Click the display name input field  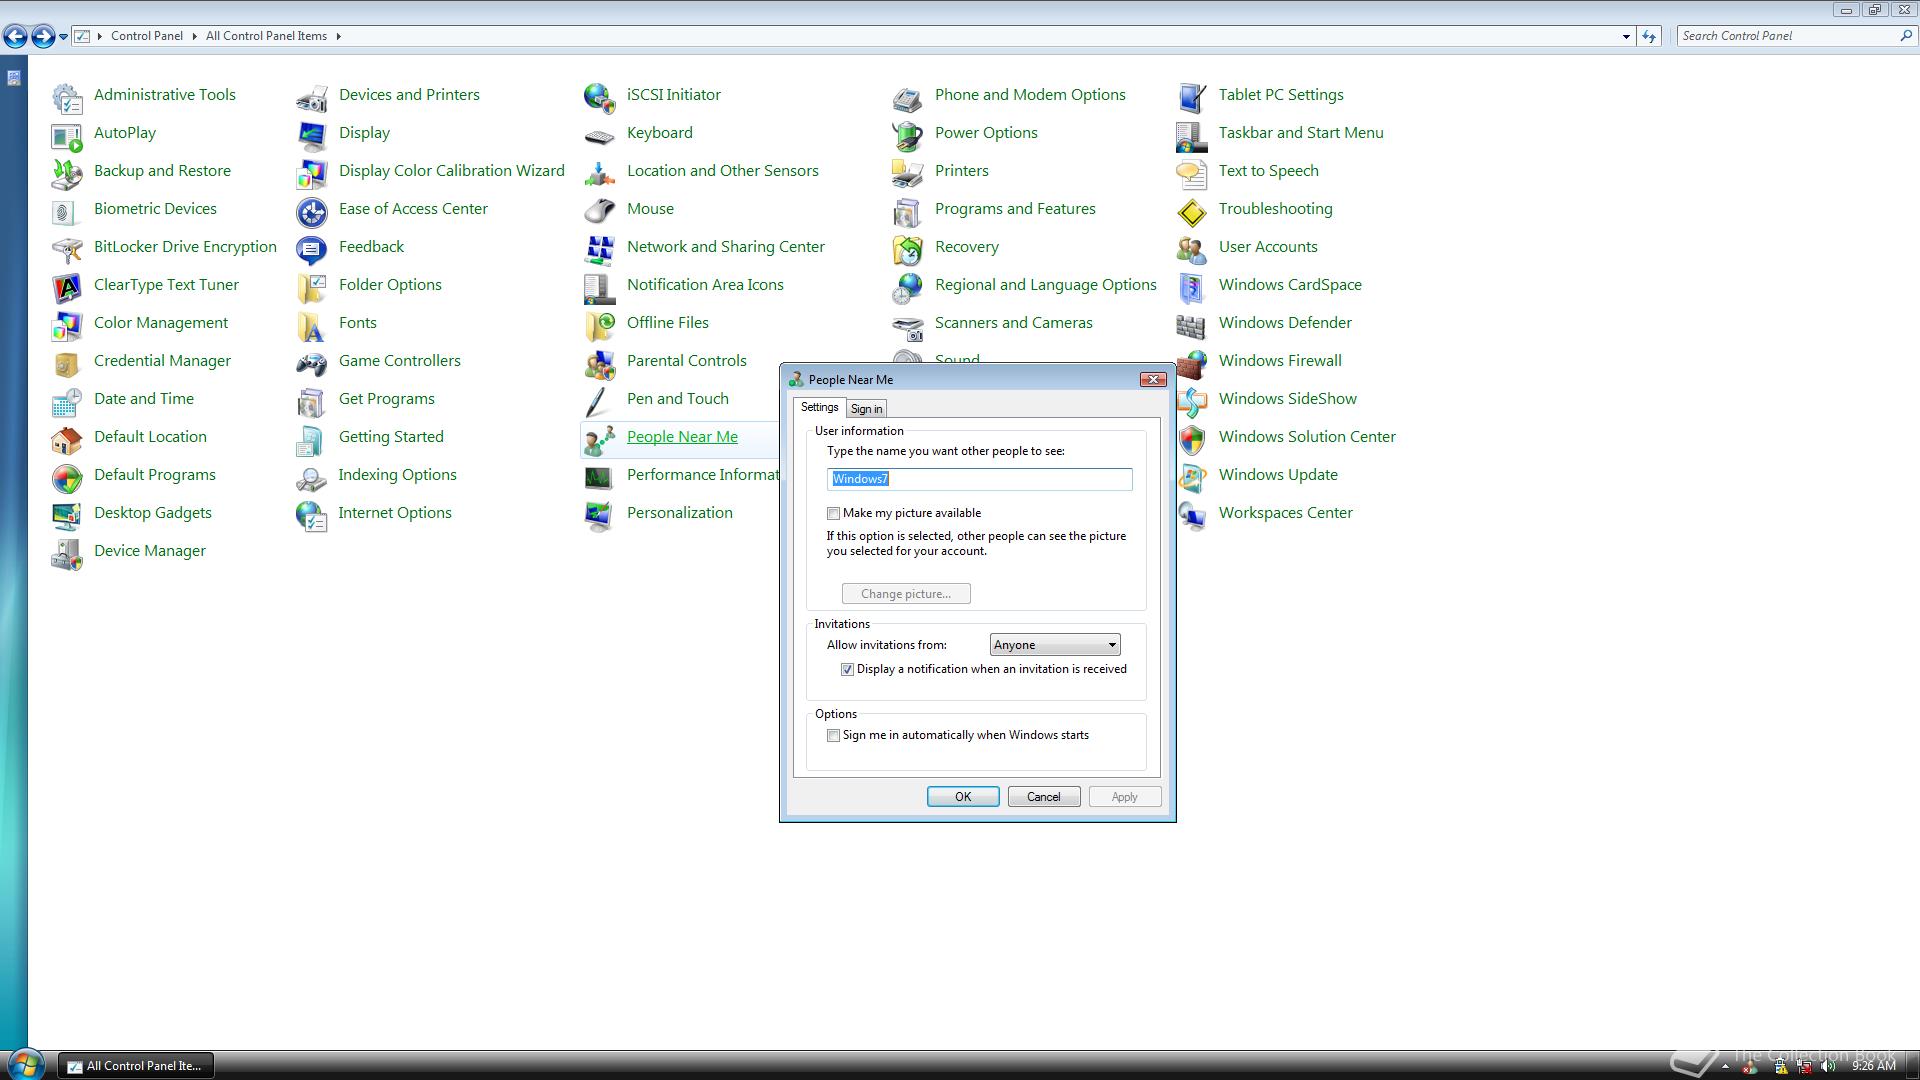point(979,479)
